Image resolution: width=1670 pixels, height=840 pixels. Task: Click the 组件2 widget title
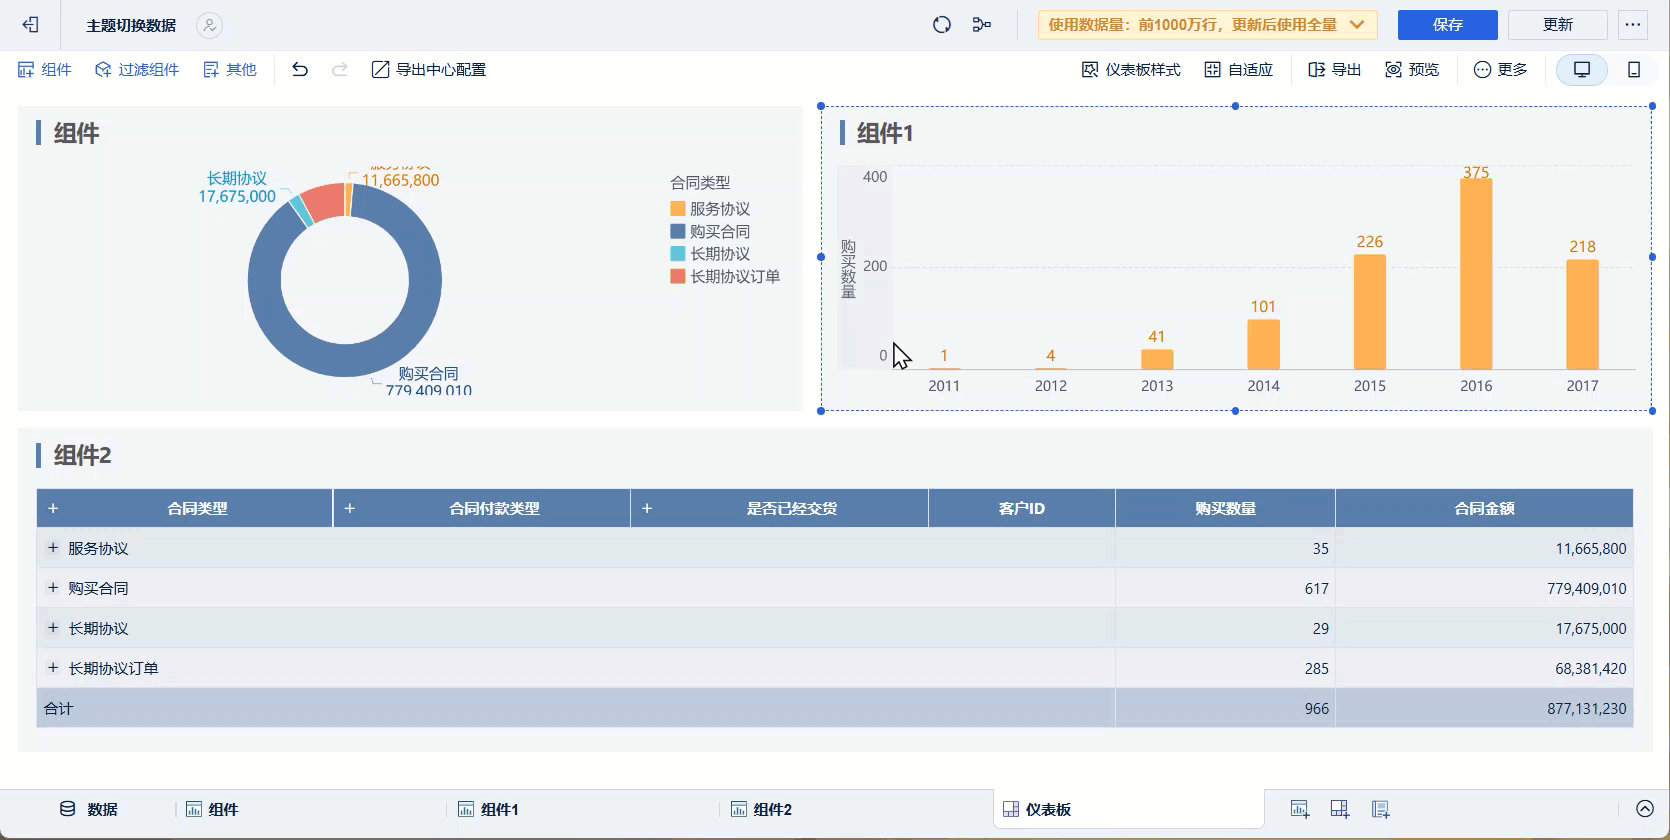[82, 455]
